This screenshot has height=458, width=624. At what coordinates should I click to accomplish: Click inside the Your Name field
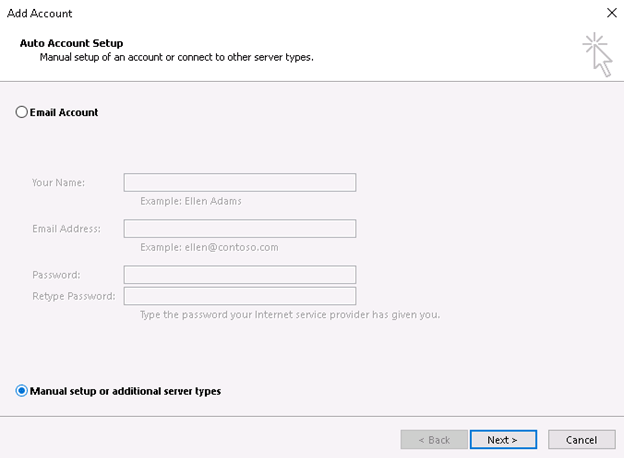(x=240, y=182)
